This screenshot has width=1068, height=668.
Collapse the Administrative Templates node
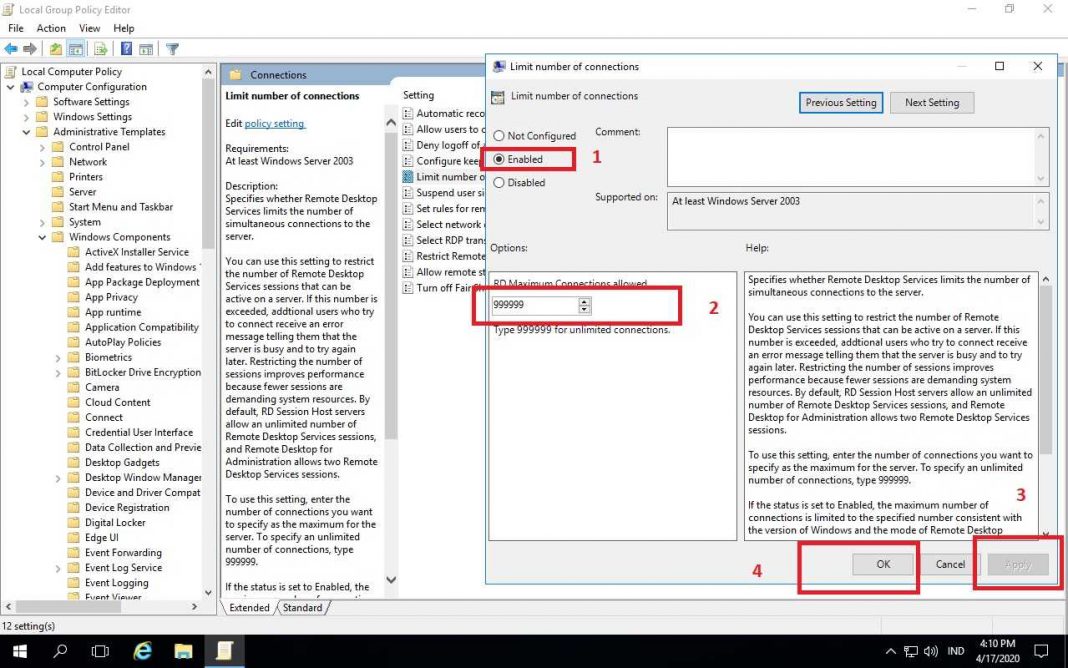tap(27, 132)
